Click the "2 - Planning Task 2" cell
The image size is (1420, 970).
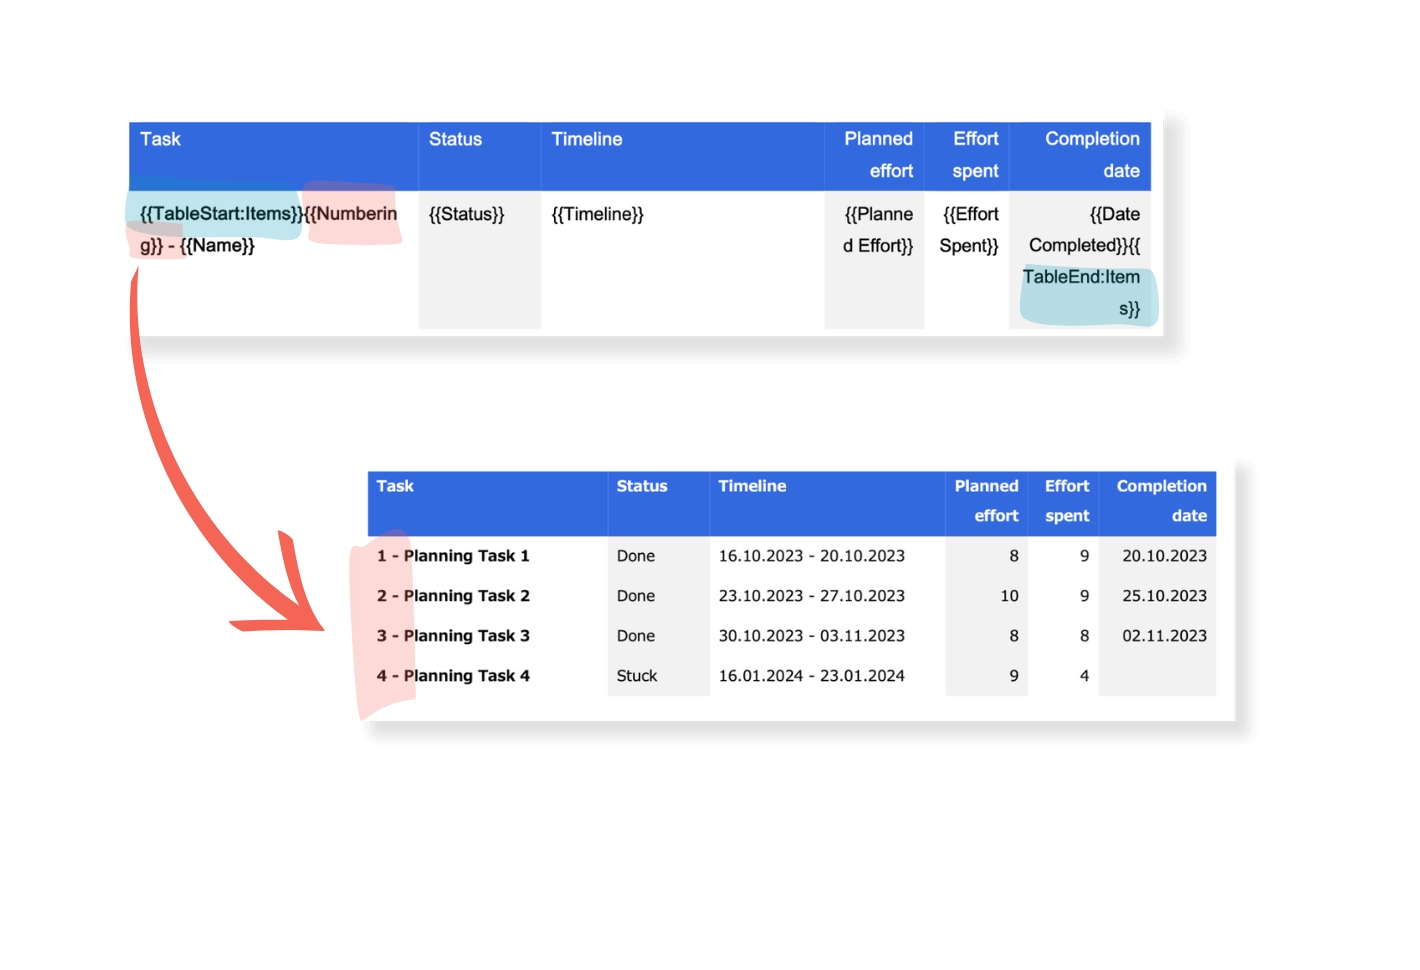coord(453,596)
